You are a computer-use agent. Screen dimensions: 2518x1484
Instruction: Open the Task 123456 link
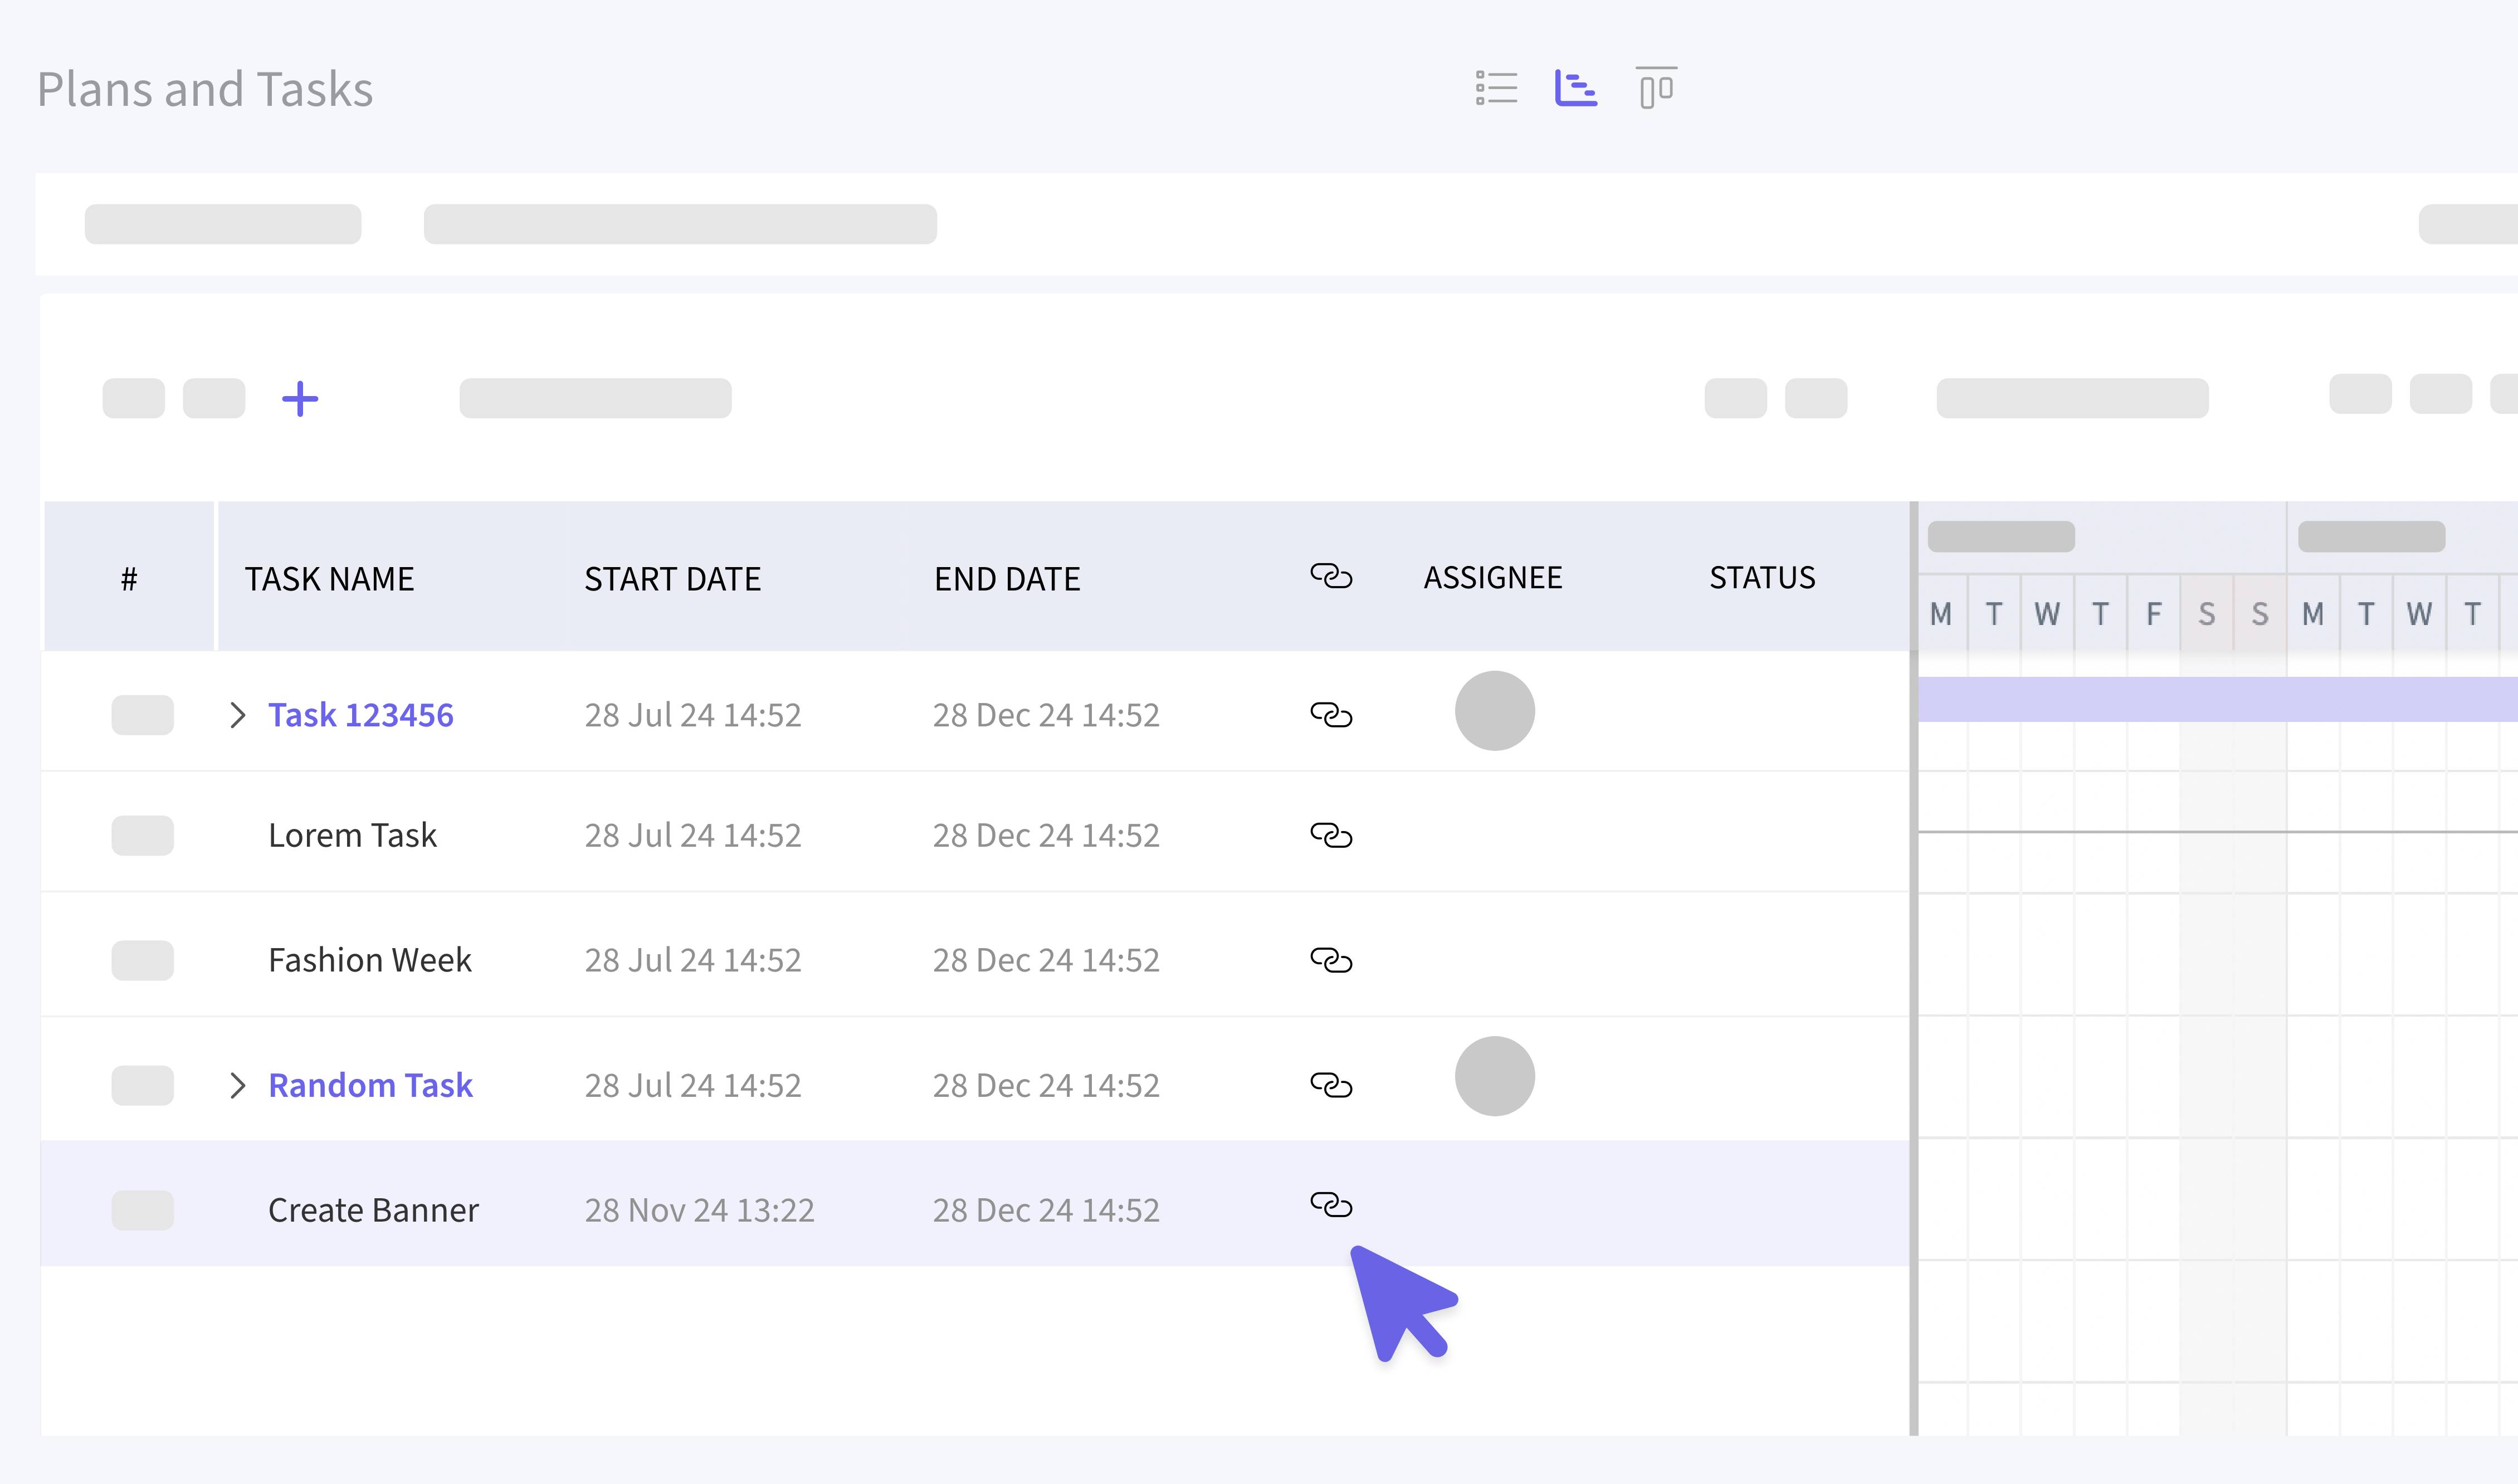360,715
